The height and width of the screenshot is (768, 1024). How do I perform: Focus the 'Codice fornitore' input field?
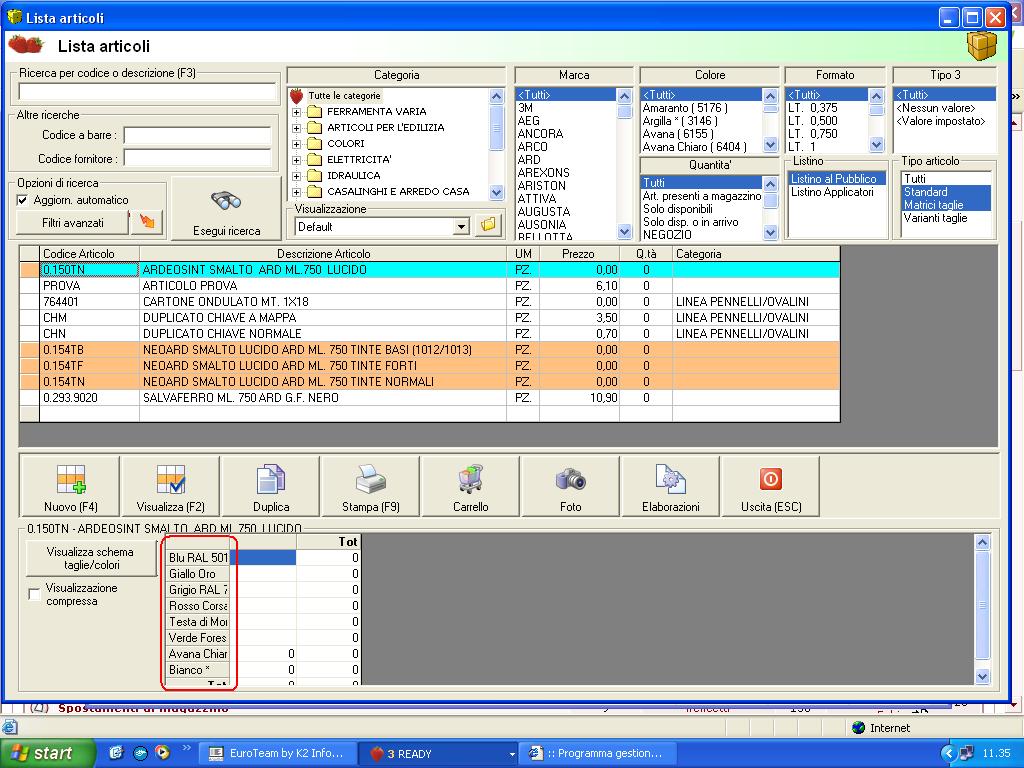click(x=197, y=159)
